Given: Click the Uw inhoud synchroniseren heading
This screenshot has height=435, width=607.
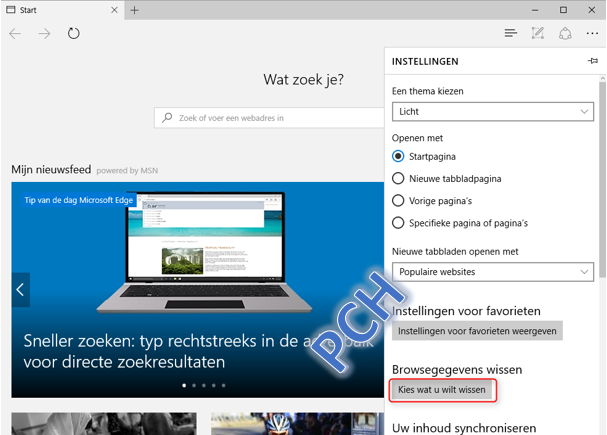Looking at the screenshot, I should click(464, 428).
